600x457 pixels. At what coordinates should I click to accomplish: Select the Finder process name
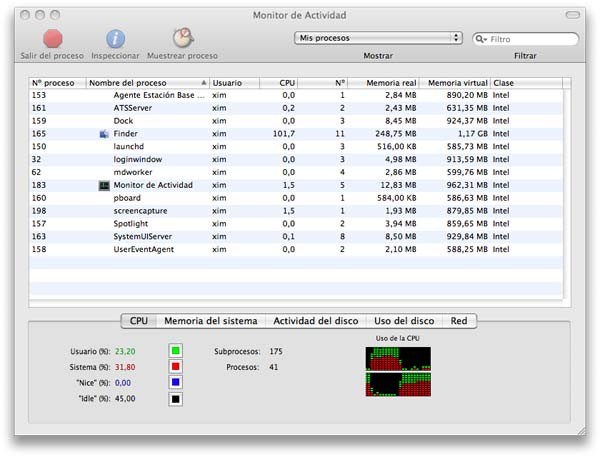pos(125,134)
